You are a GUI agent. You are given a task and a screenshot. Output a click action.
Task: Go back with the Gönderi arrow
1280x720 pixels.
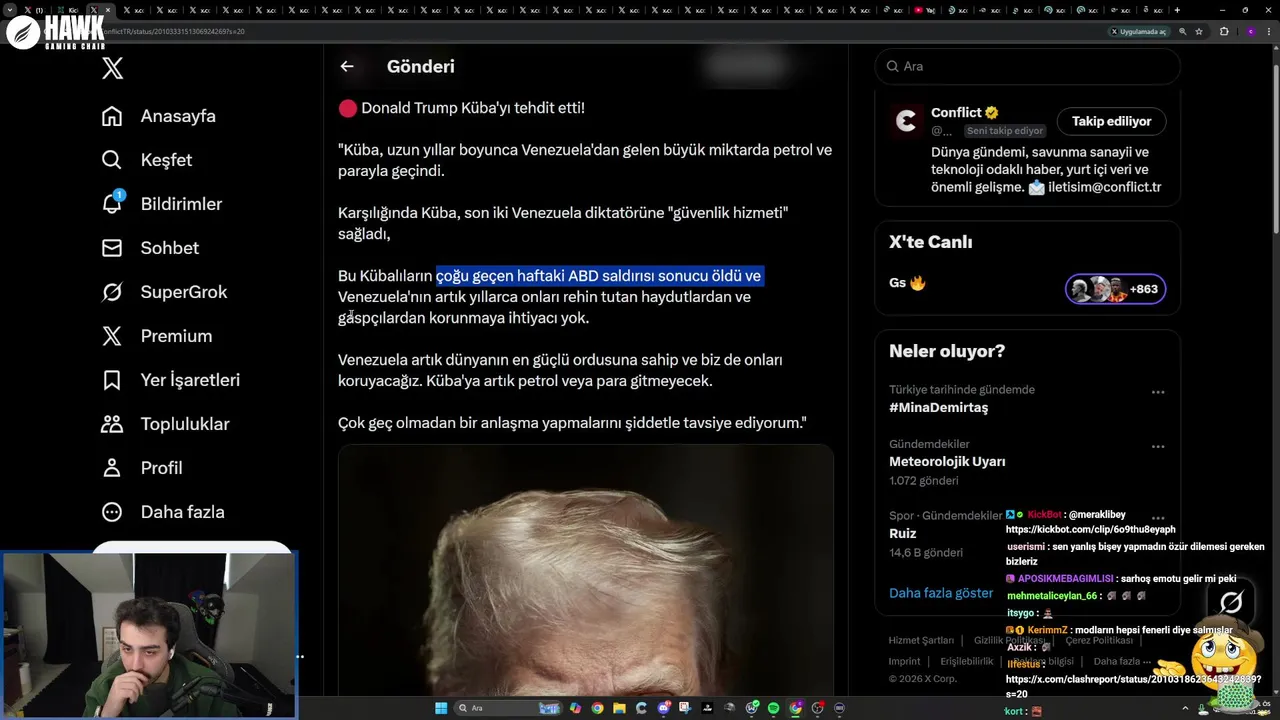pyautogui.click(x=347, y=66)
